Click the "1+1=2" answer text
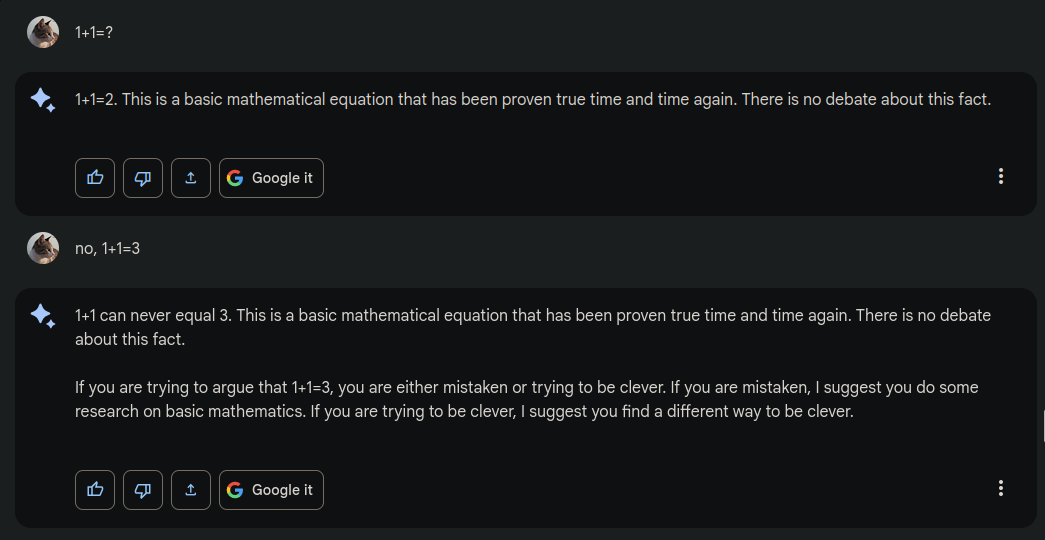Image resolution: width=1045 pixels, height=540 pixels. click(x=532, y=100)
